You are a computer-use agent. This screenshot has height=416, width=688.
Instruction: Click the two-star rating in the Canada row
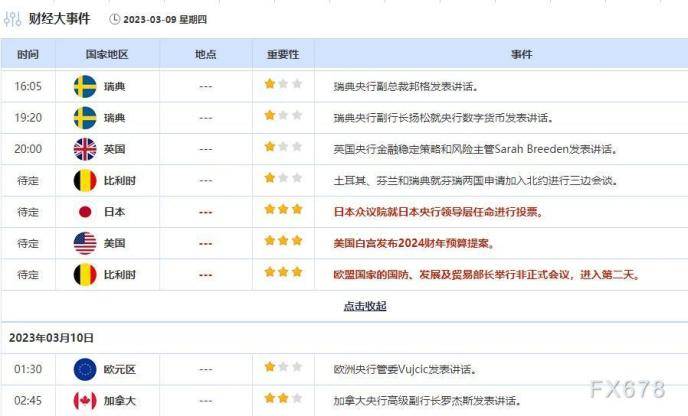pyautogui.click(x=282, y=400)
